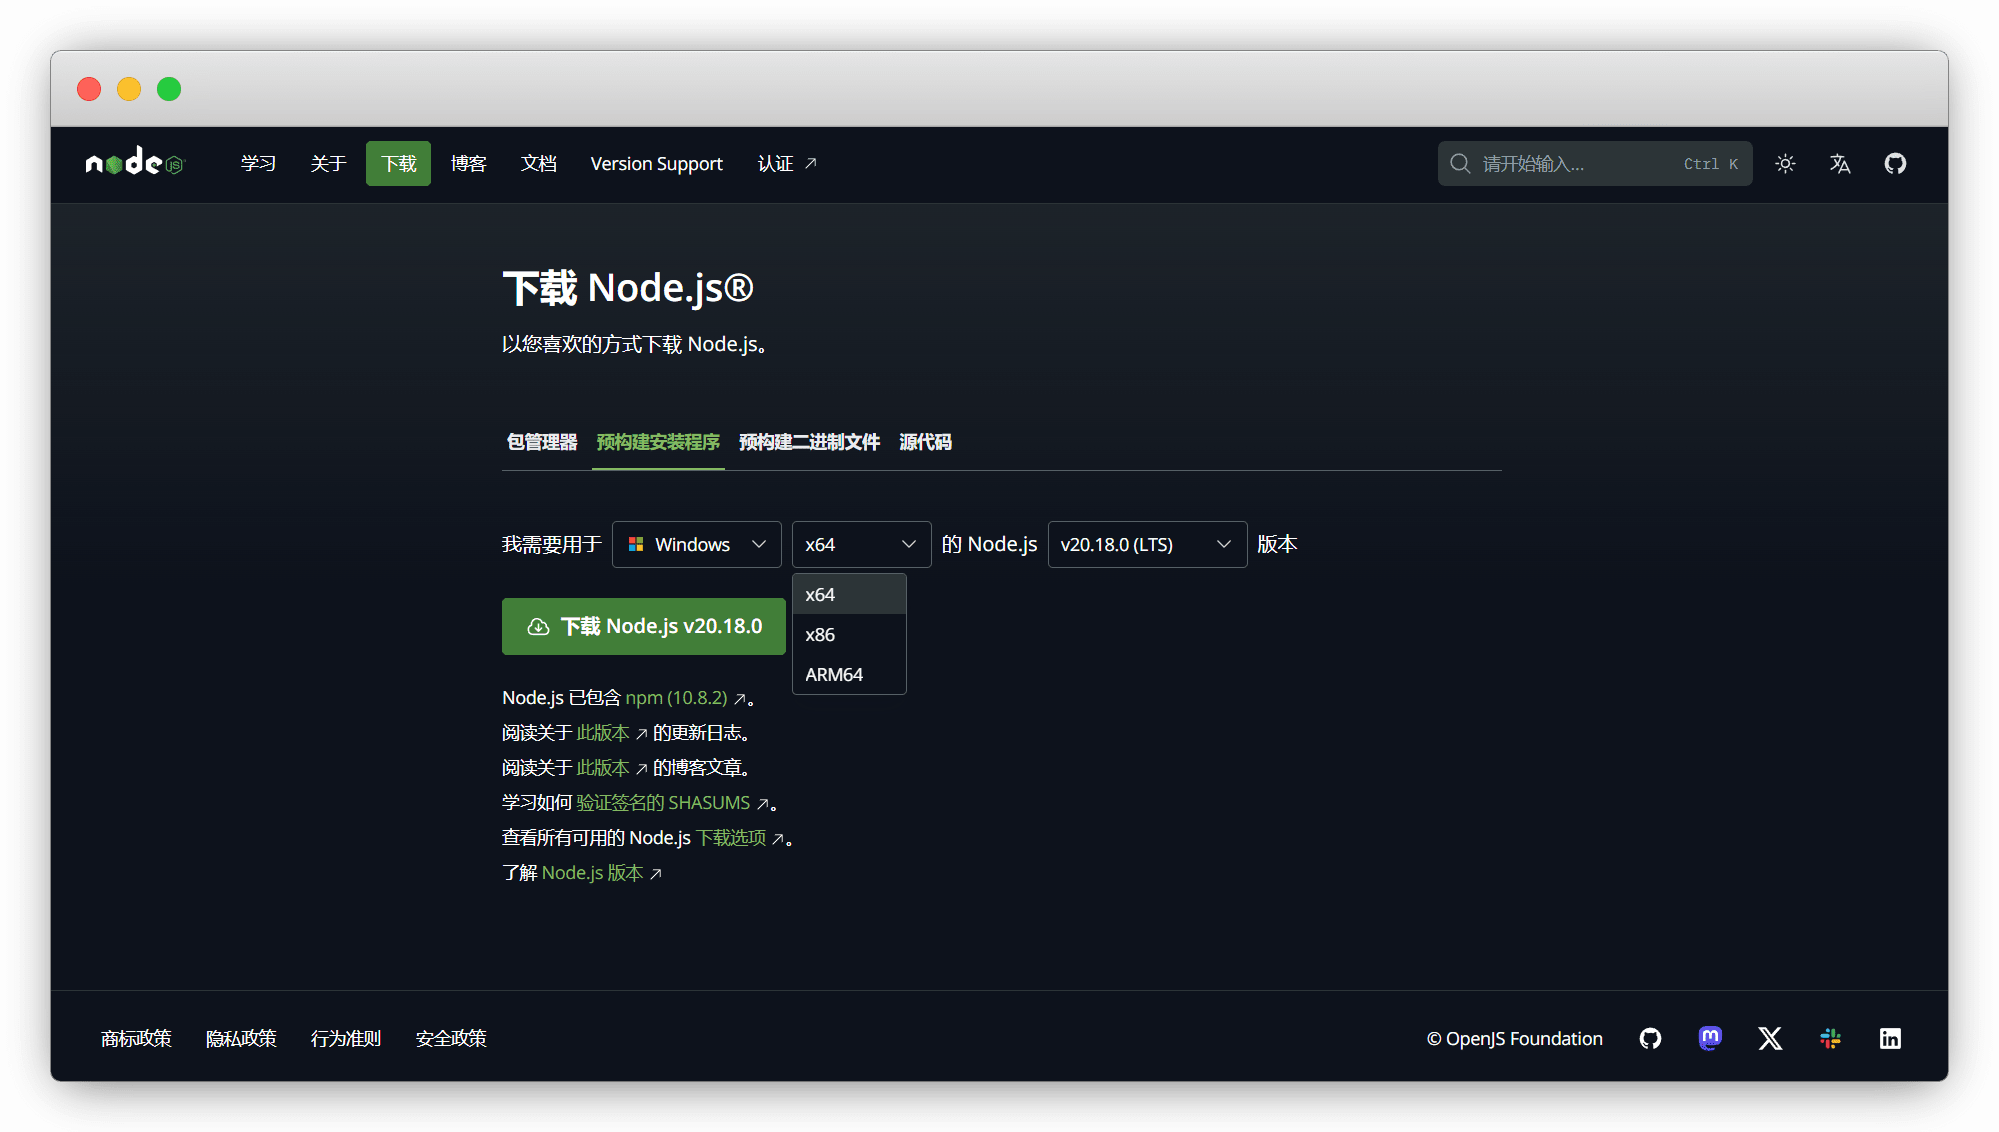Viewport: 1999px width, 1132px height.
Task: Open the GitHub icon in the top navigation
Action: coord(1895,163)
